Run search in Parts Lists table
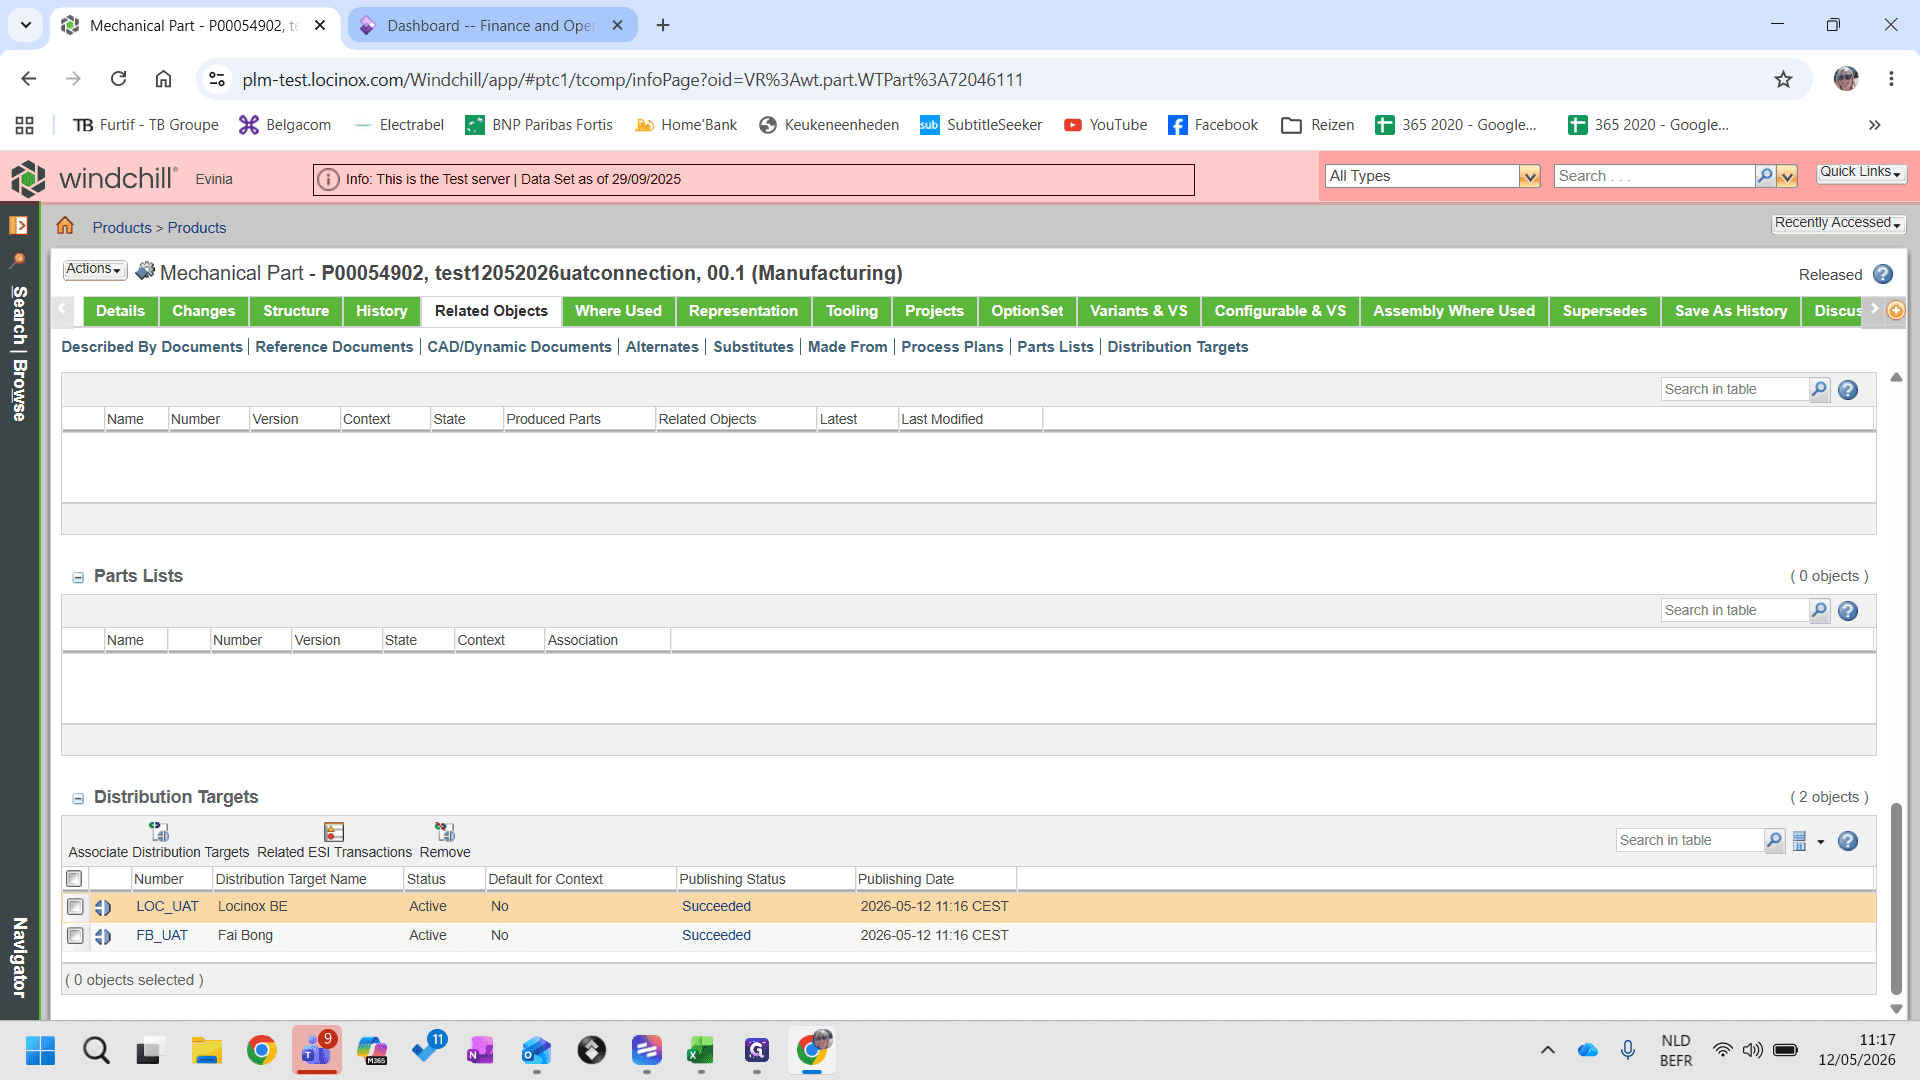 click(1819, 610)
